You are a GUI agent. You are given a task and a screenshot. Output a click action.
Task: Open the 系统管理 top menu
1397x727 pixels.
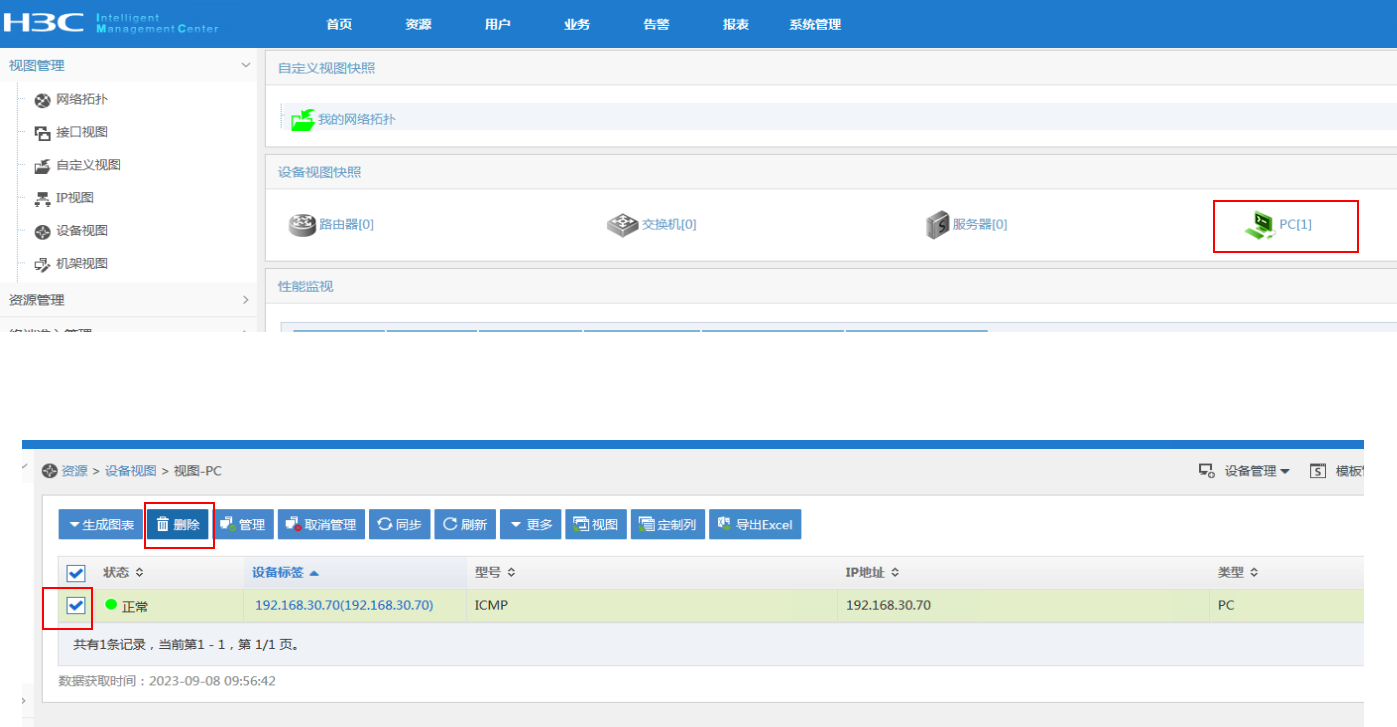point(815,24)
